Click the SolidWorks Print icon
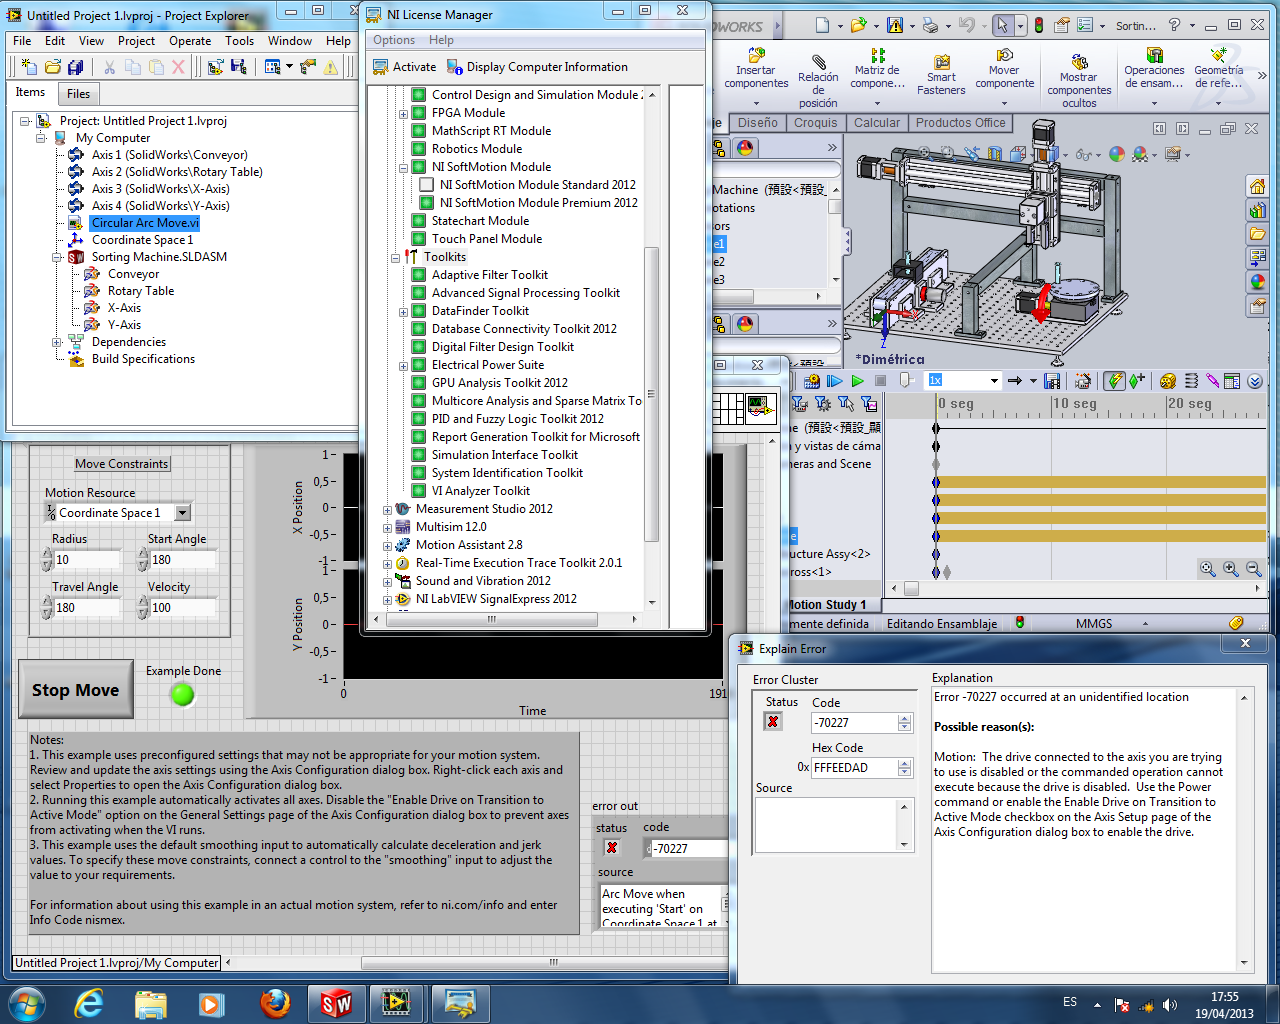Image resolution: width=1280 pixels, height=1024 pixels. tap(930, 25)
